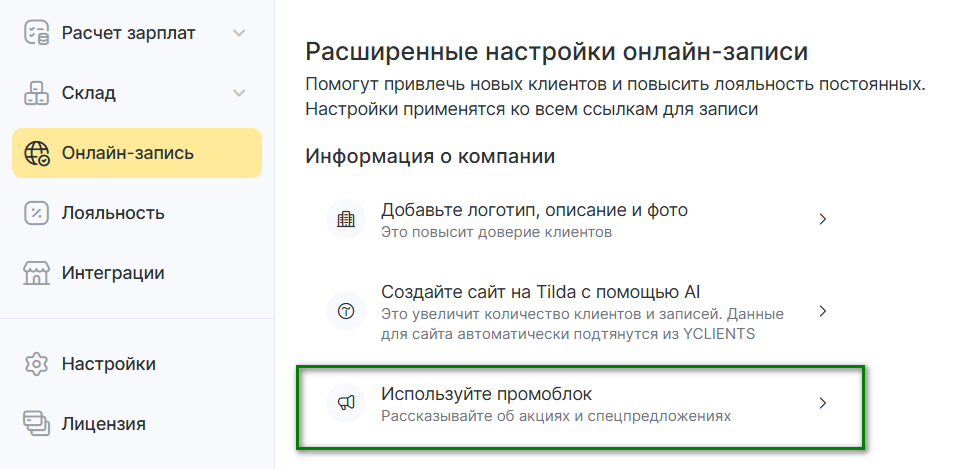Screen dimensions: 979x469
Task: Click the integrations storefront icon
Action: [x=36, y=273]
